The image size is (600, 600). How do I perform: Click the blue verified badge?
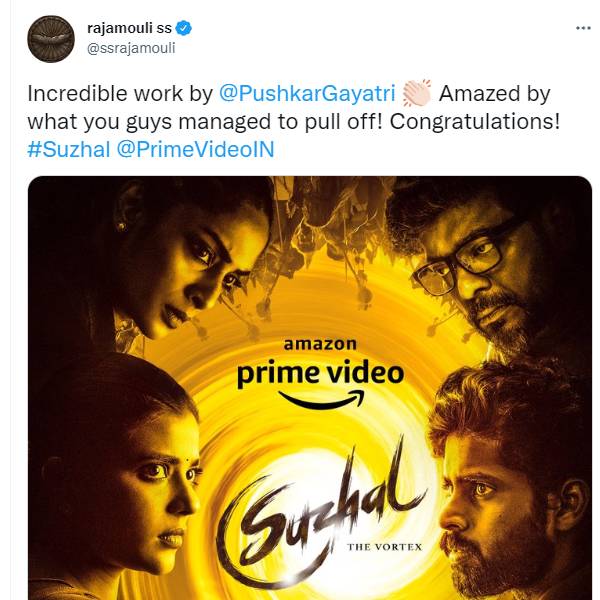click(184, 28)
